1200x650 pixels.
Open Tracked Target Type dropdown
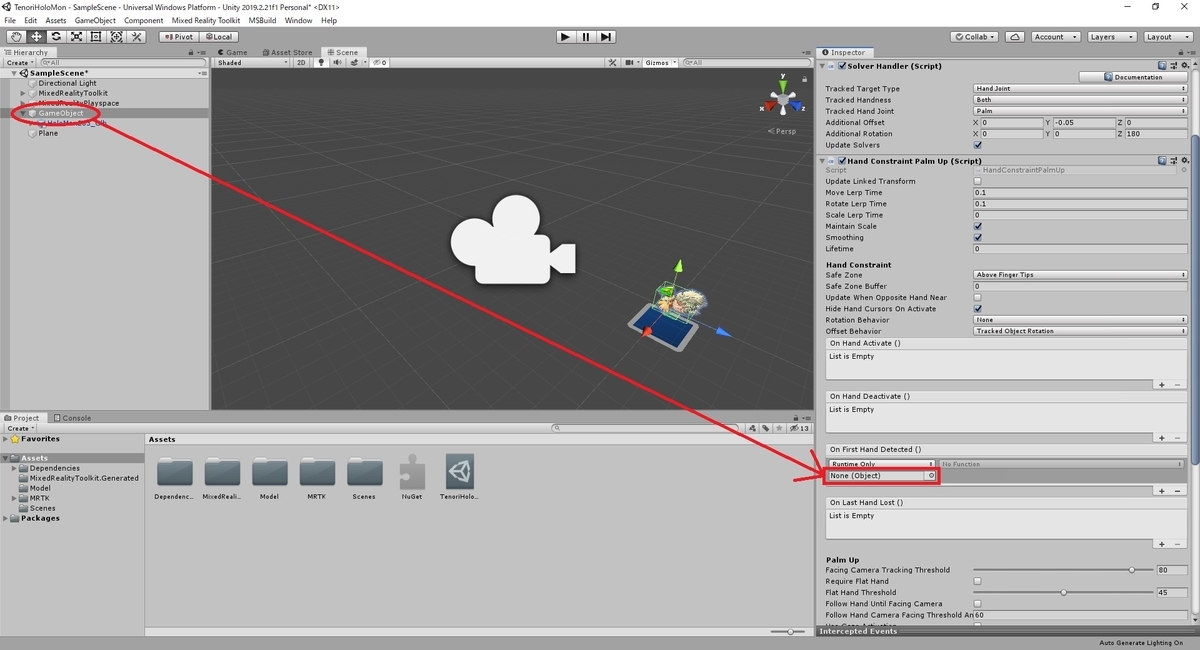coord(1080,88)
